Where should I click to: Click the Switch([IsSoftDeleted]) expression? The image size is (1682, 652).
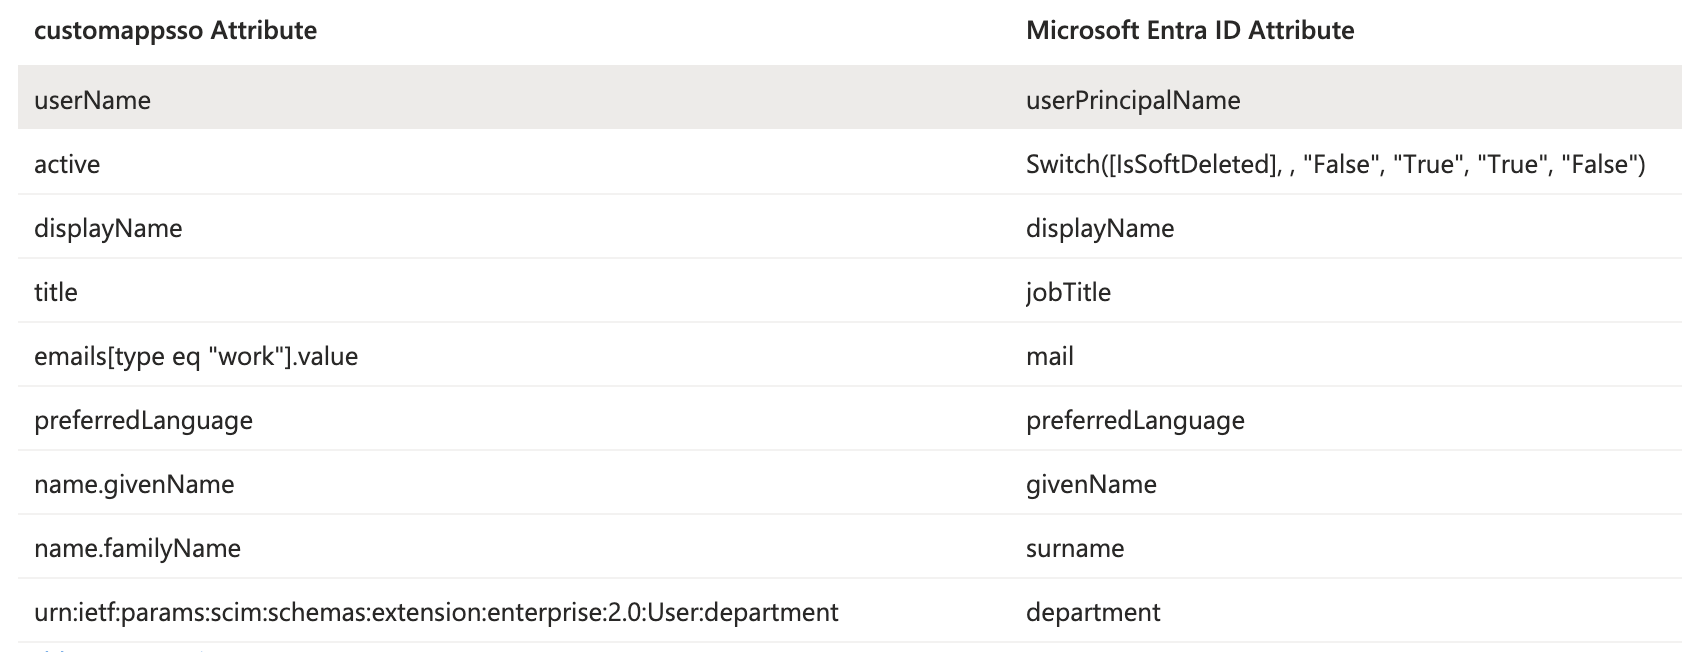(x=1334, y=164)
